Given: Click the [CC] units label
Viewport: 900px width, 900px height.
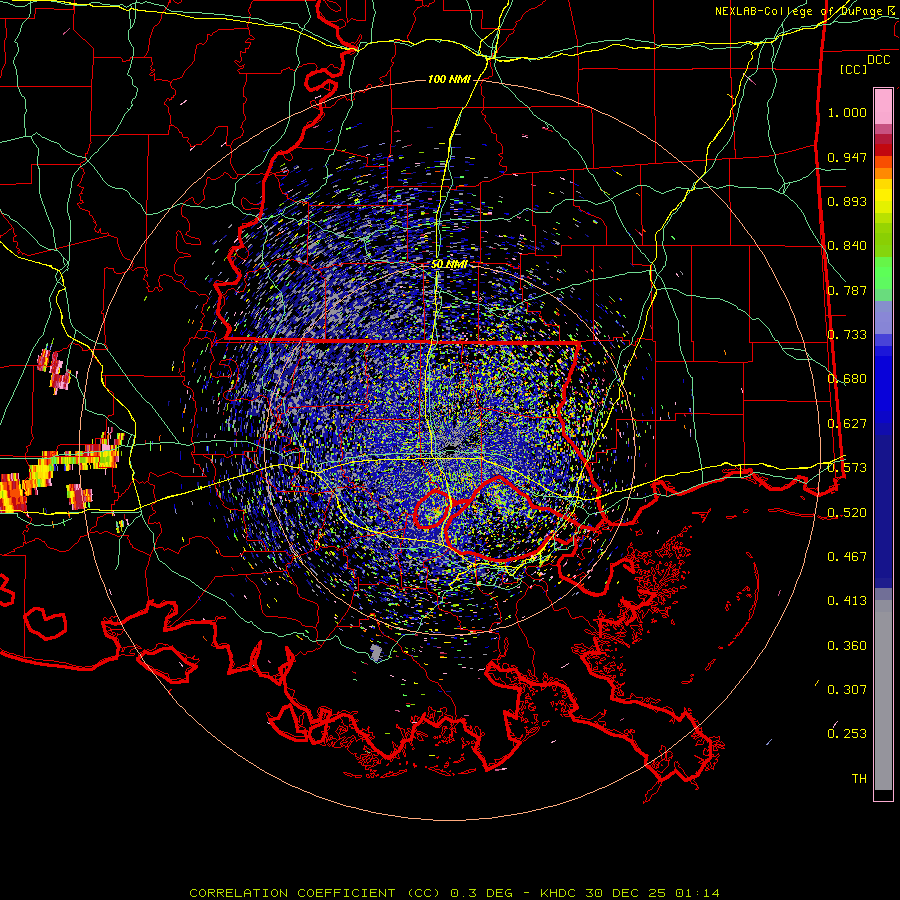Looking at the screenshot, I should (x=854, y=69).
